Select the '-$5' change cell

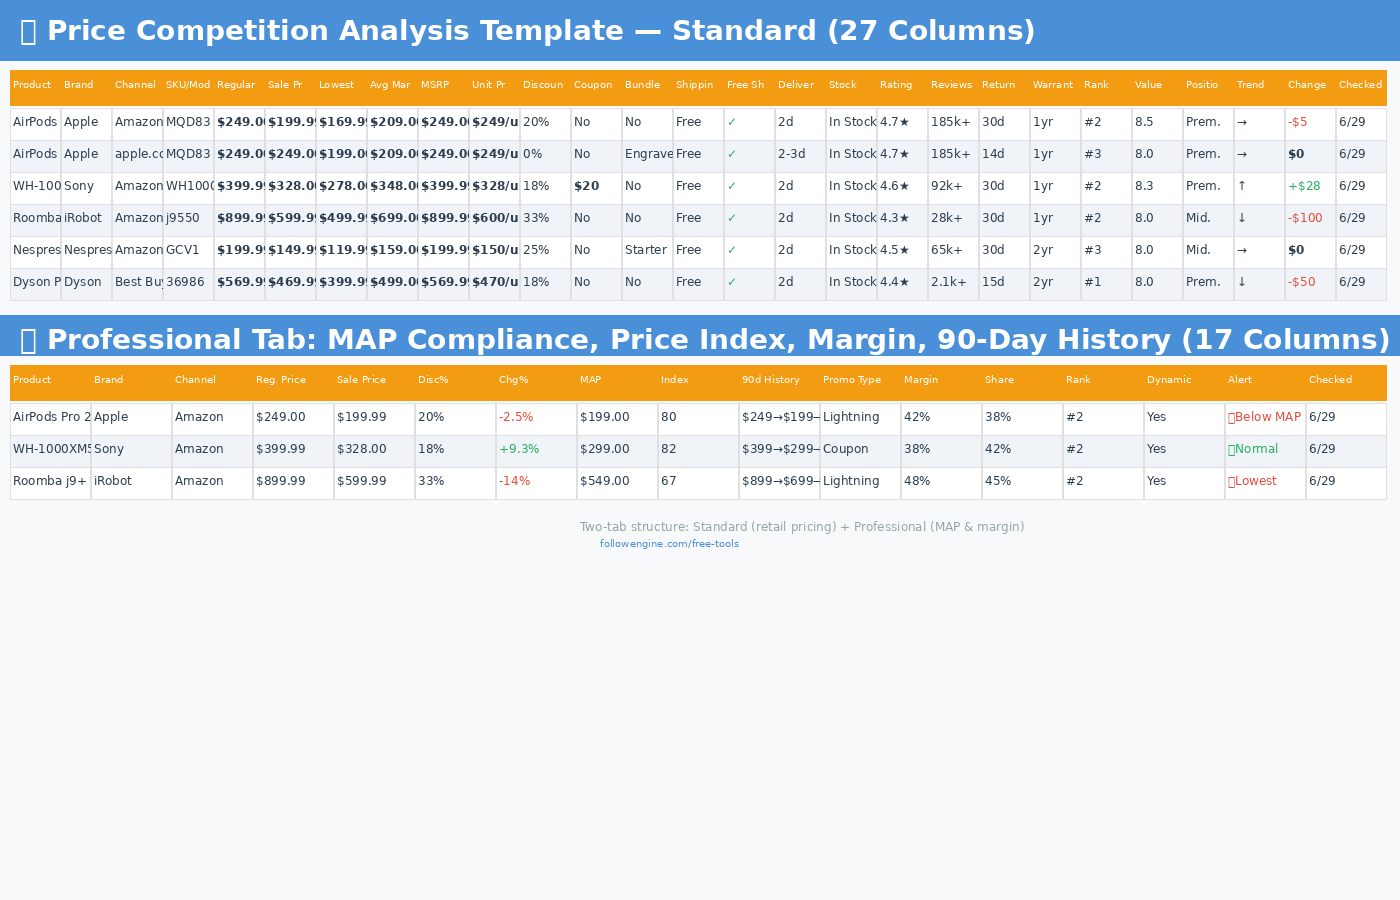coord(1310,123)
